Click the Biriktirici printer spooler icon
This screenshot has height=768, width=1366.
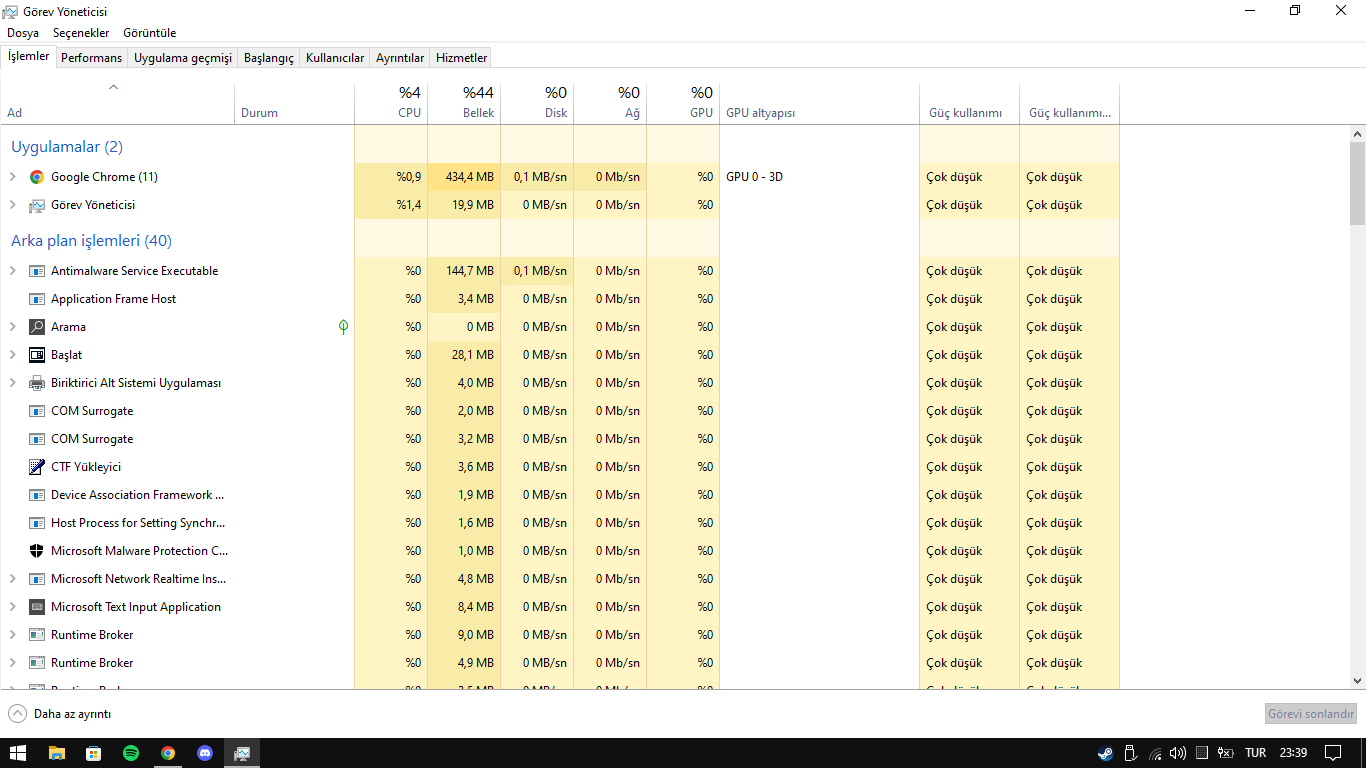37,383
